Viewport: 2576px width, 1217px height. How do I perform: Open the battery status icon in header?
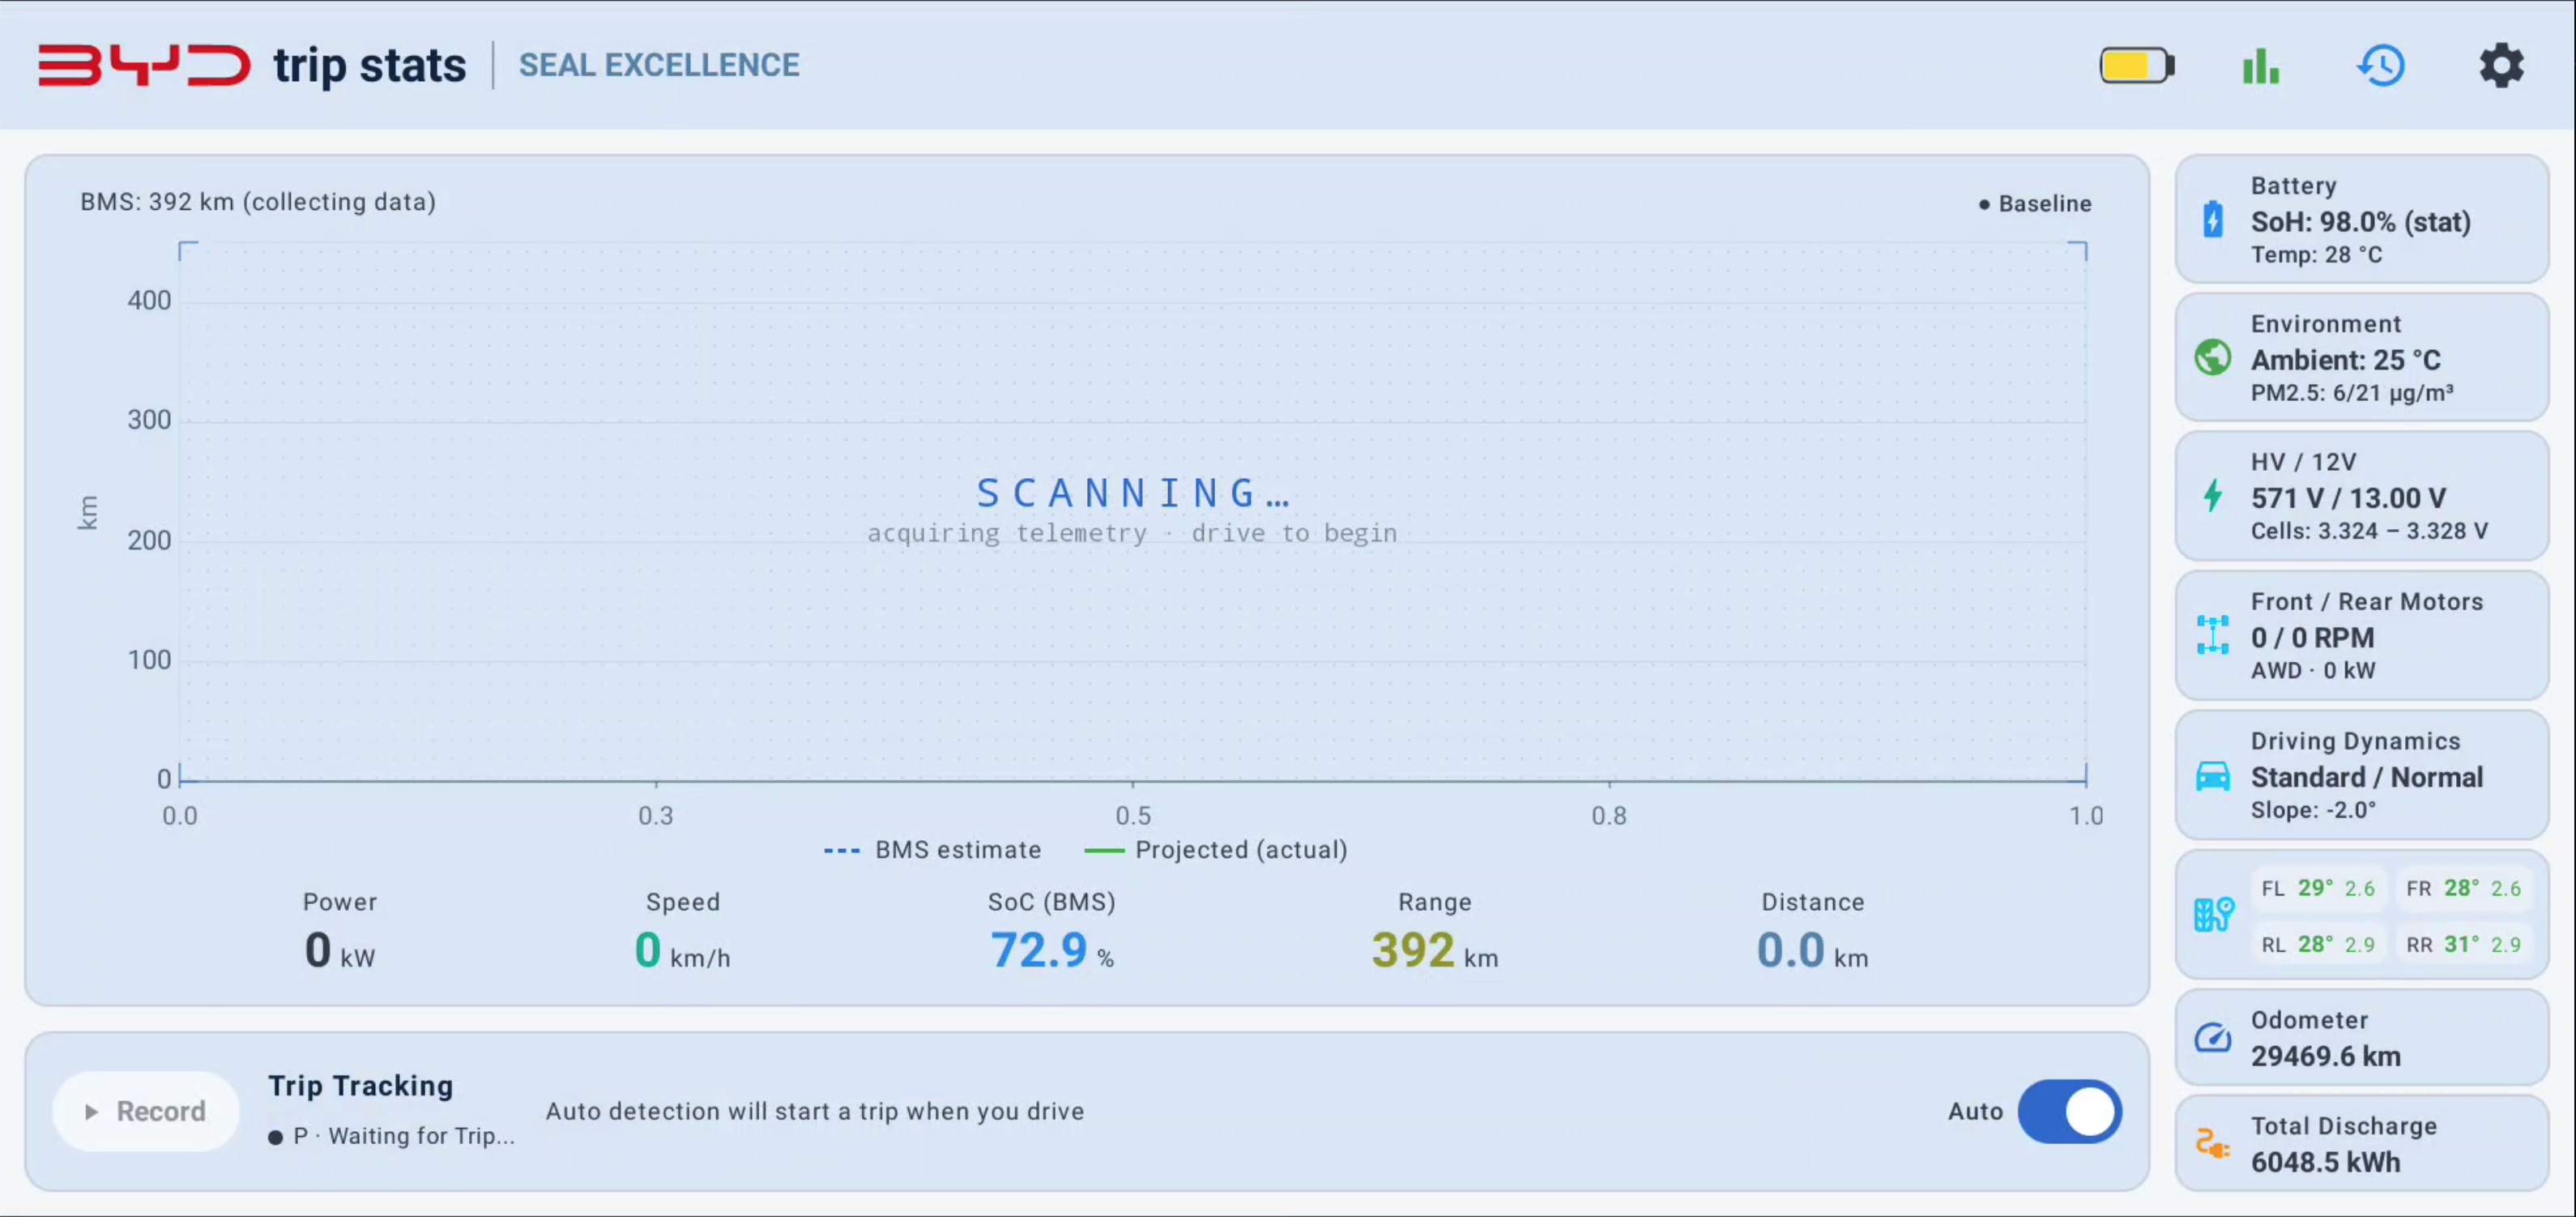coord(2137,66)
